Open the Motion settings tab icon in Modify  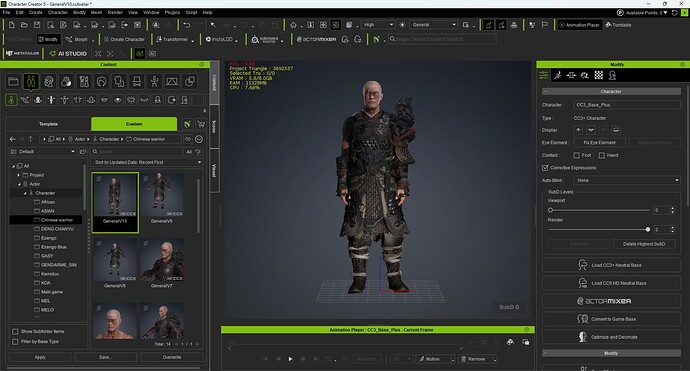[558, 75]
